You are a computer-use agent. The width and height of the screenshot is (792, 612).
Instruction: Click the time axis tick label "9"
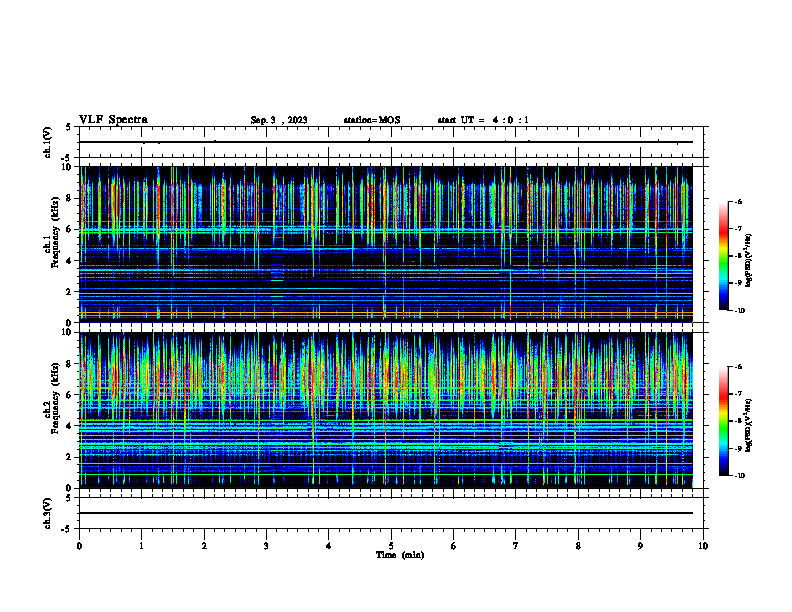point(640,545)
